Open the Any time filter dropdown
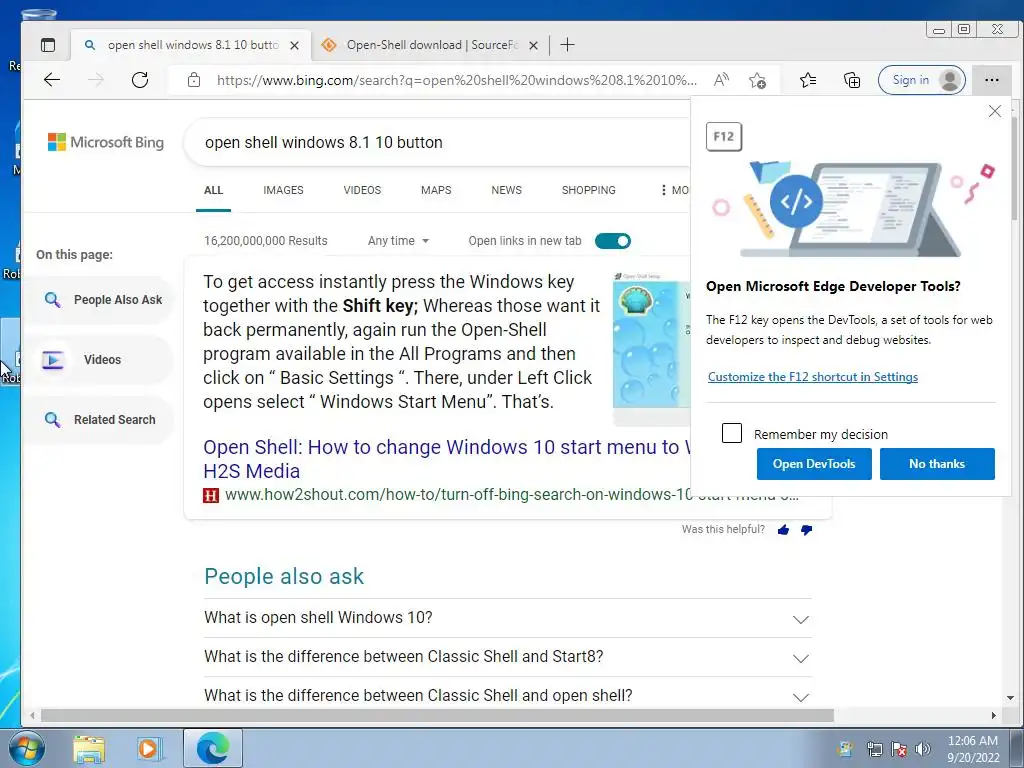Image resolution: width=1024 pixels, height=768 pixels. point(398,241)
